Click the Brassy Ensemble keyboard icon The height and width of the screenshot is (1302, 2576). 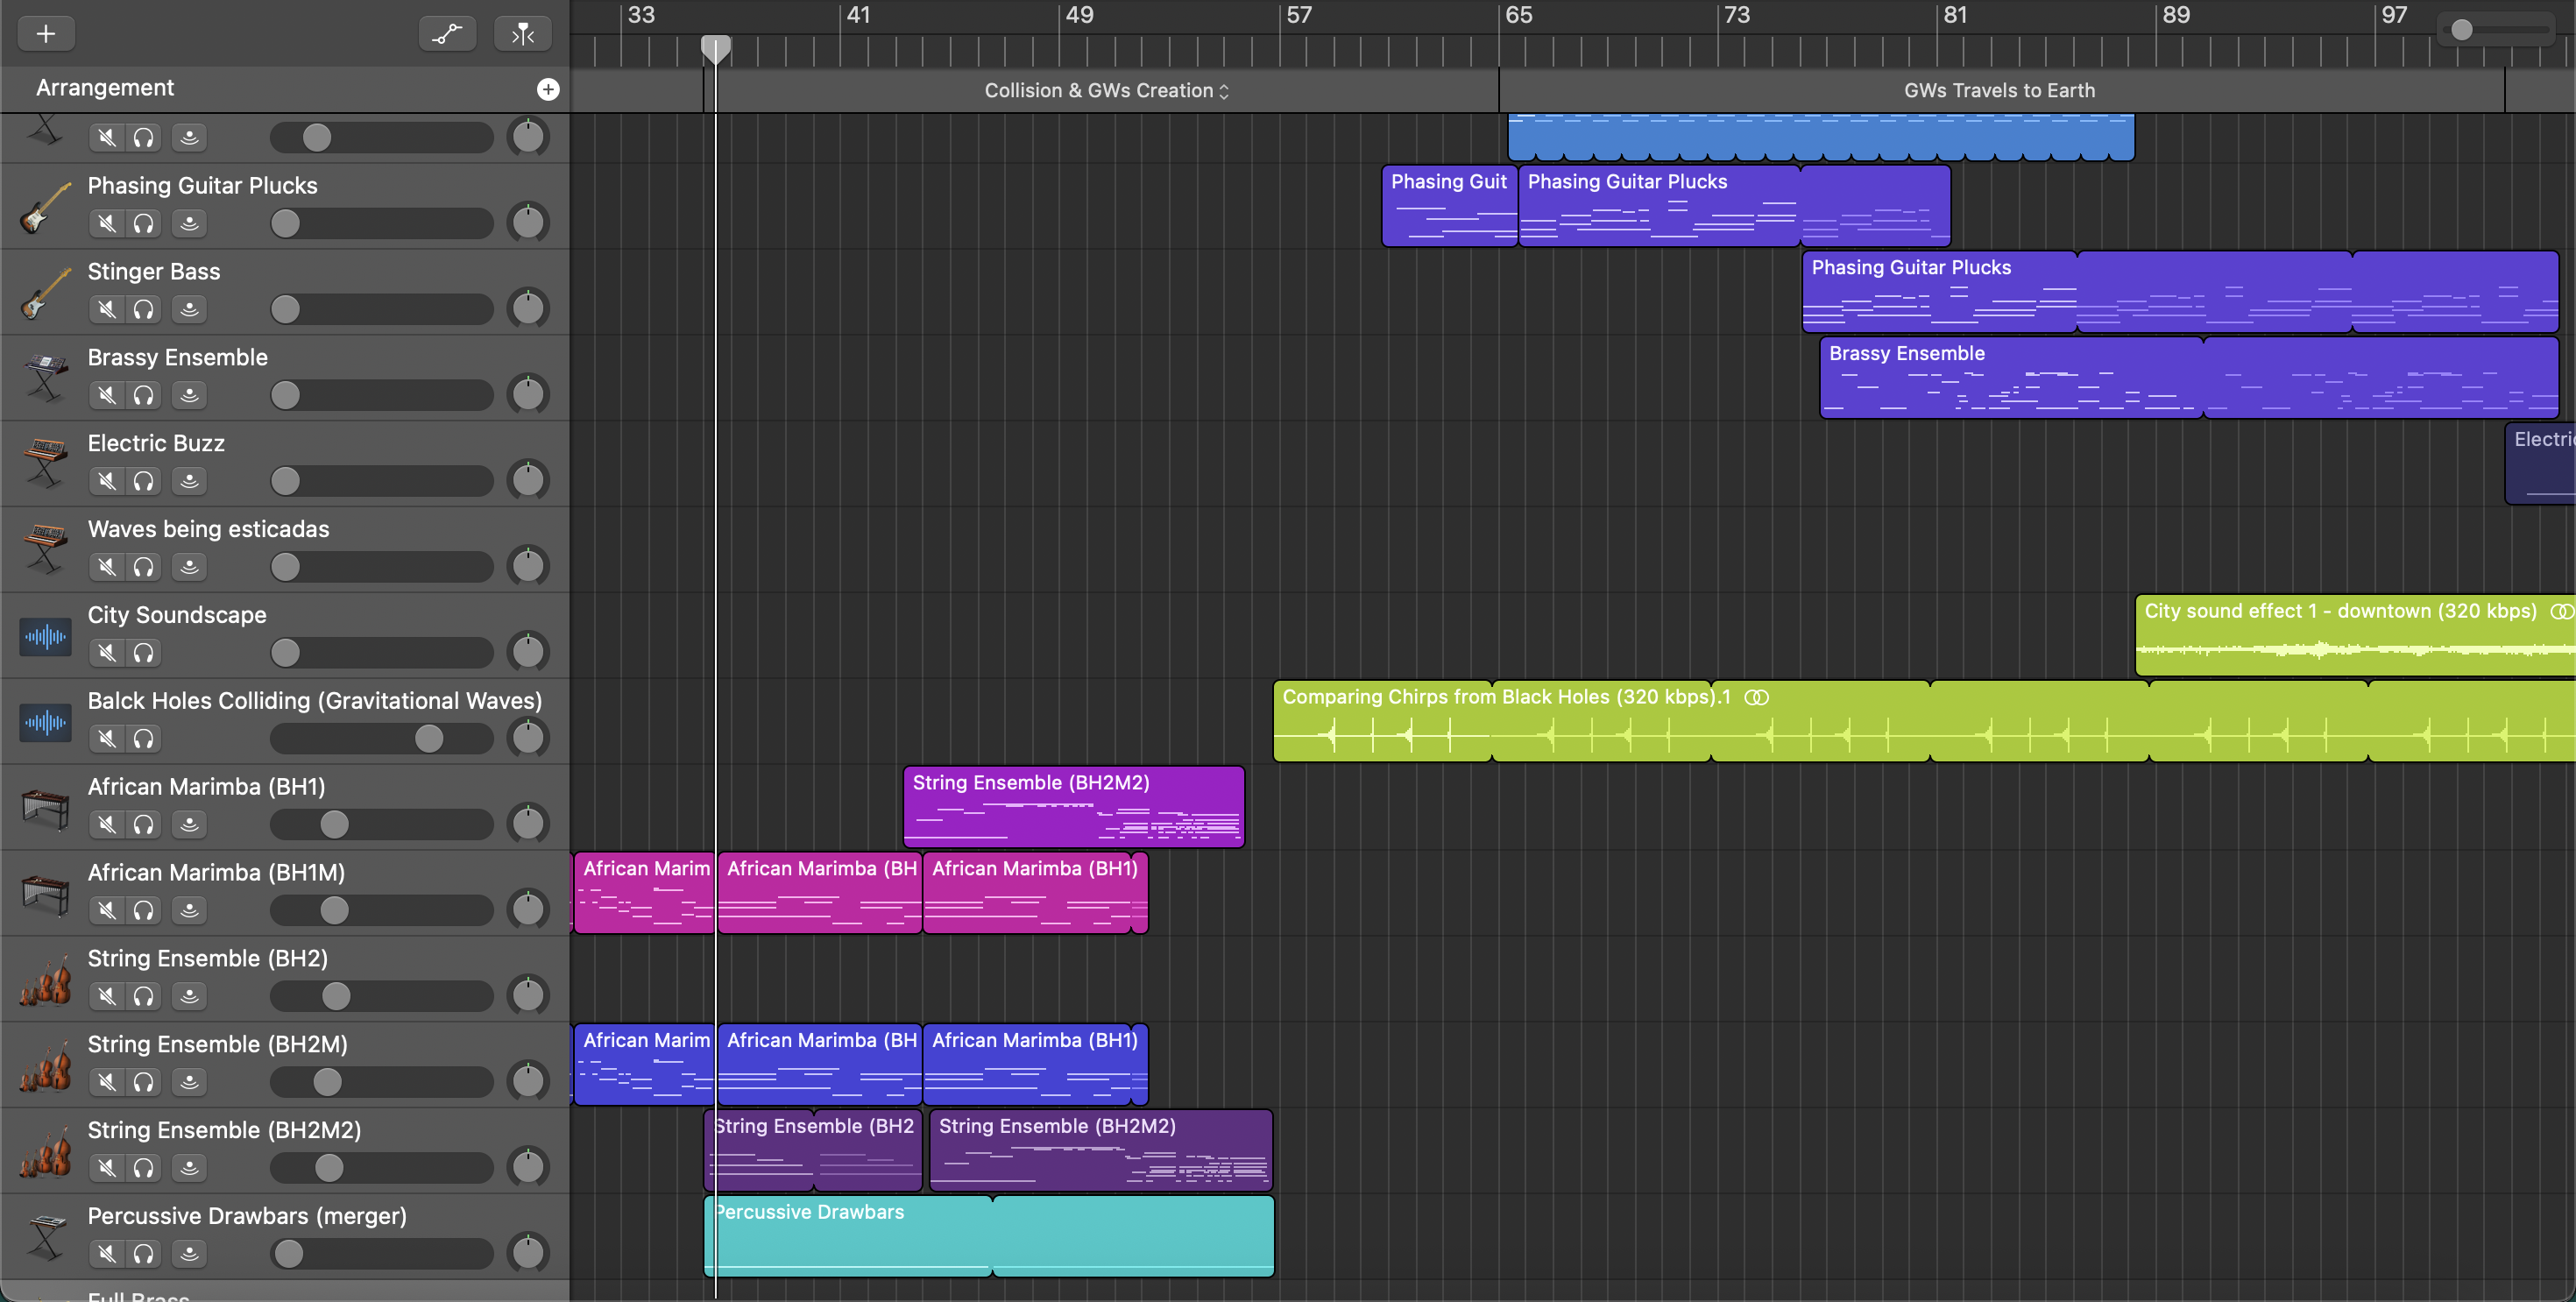click(44, 378)
